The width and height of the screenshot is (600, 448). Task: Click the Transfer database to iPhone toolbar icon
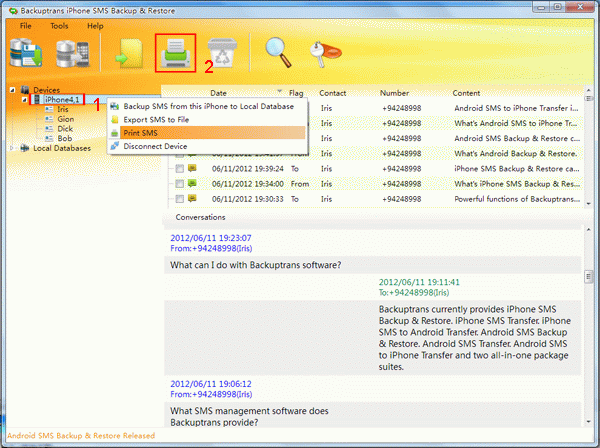click(x=73, y=53)
